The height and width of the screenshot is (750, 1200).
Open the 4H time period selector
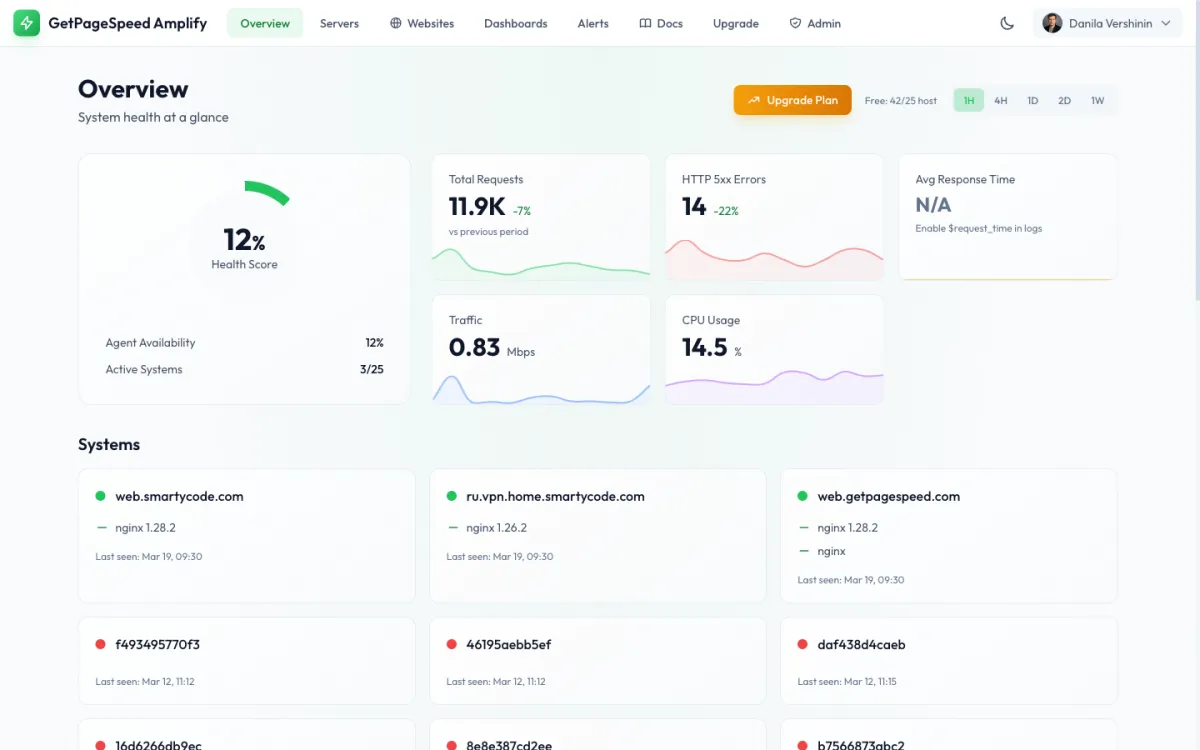pyautogui.click(x=1001, y=100)
